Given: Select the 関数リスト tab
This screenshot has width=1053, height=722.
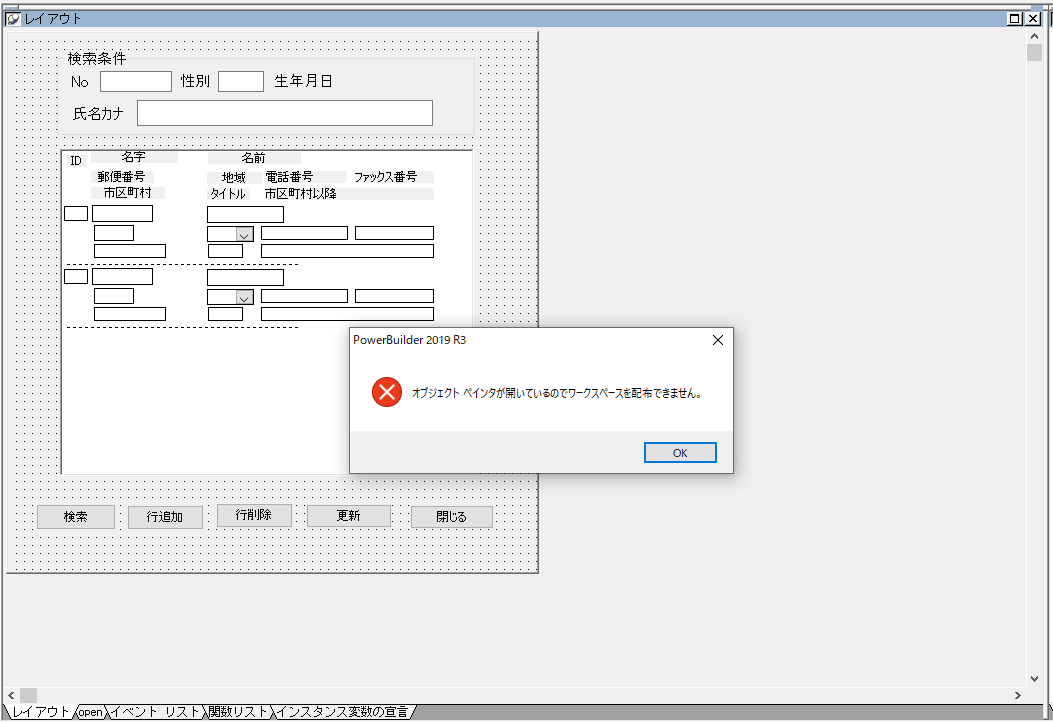Looking at the screenshot, I should 238,712.
